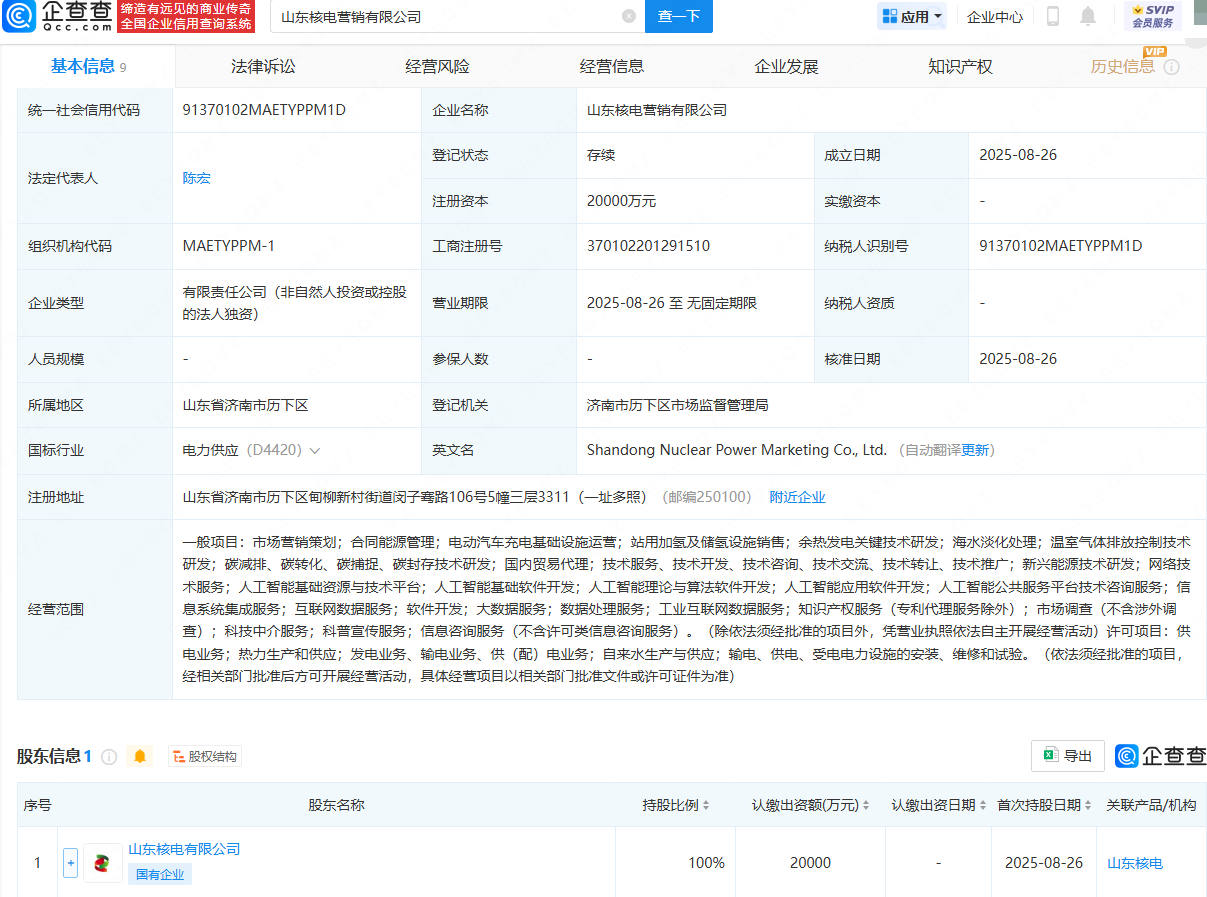Clear the search box with the X icon
Viewport: 1207px width, 897px height.
(628, 16)
